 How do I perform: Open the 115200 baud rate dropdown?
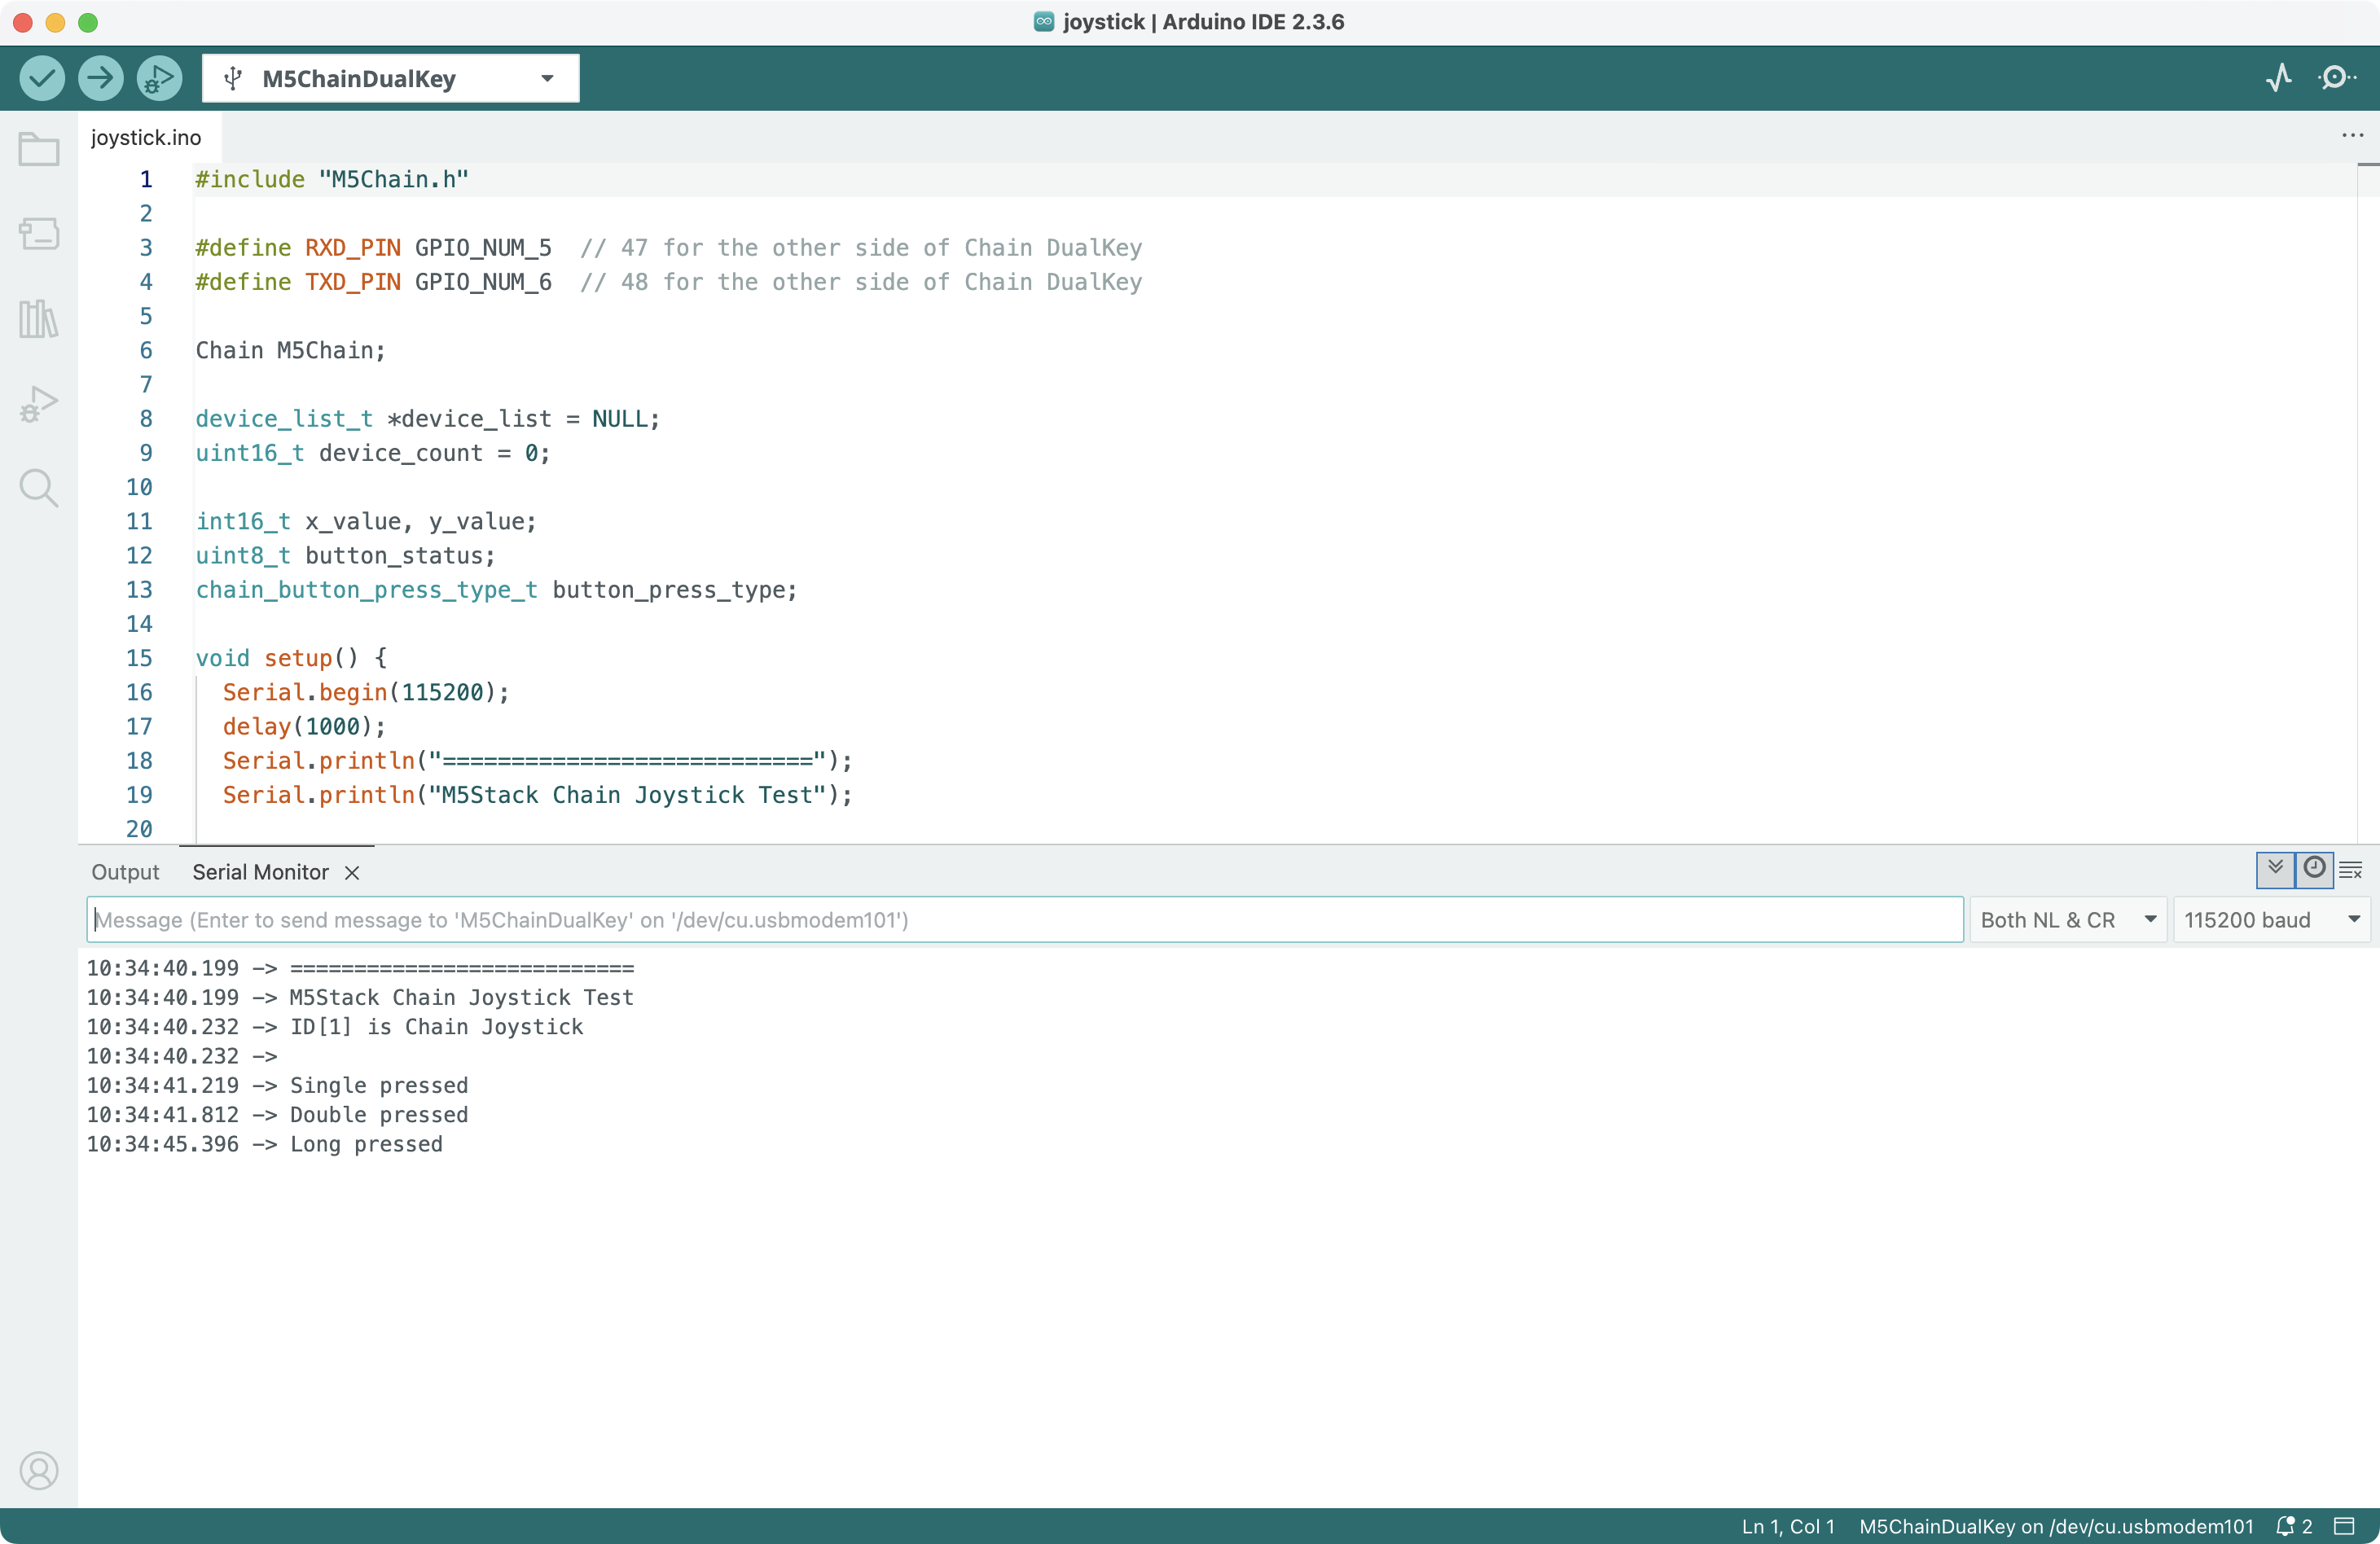pyautogui.click(x=2270, y=920)
